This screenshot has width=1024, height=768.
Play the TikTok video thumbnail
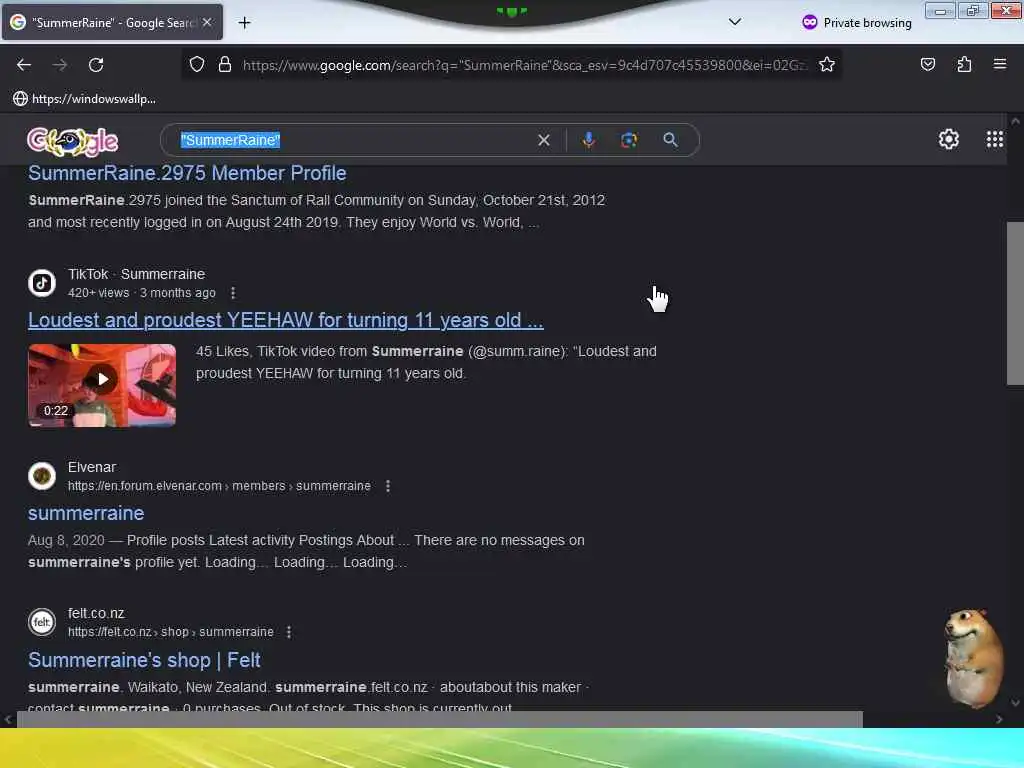[102, 385]
